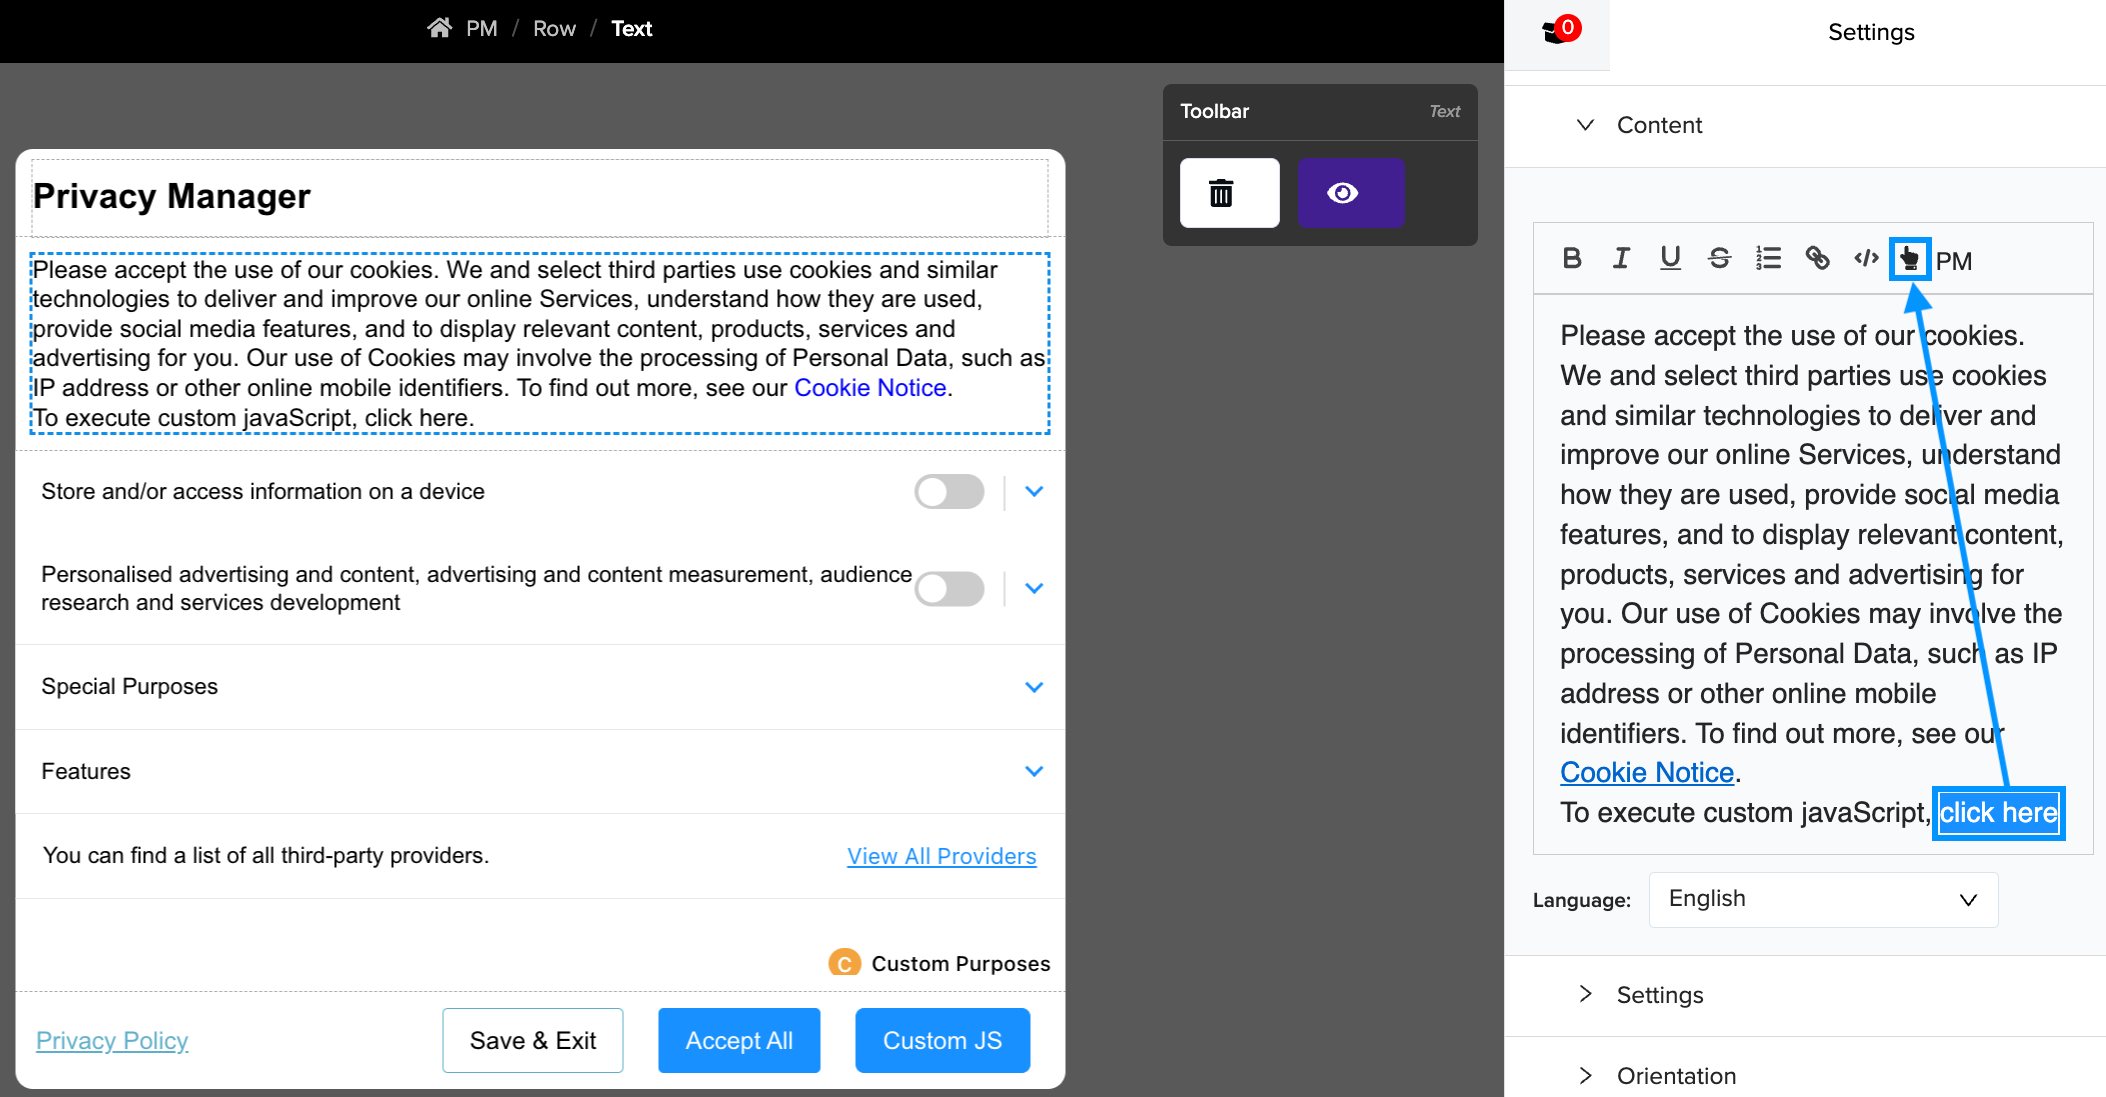
Task: Apply strikethrough formatting
Action: pyautogui.click(x=1719, y=259)
